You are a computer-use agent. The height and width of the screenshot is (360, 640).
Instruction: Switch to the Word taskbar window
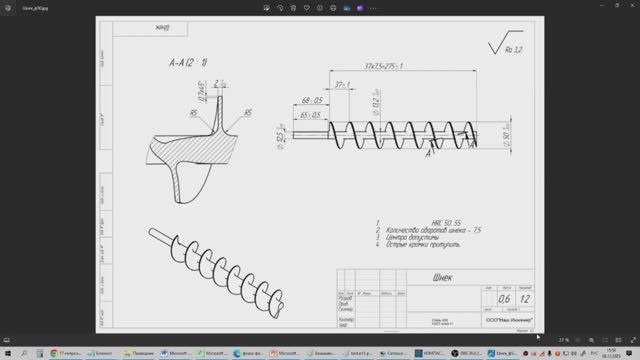[x=175, y=353]
